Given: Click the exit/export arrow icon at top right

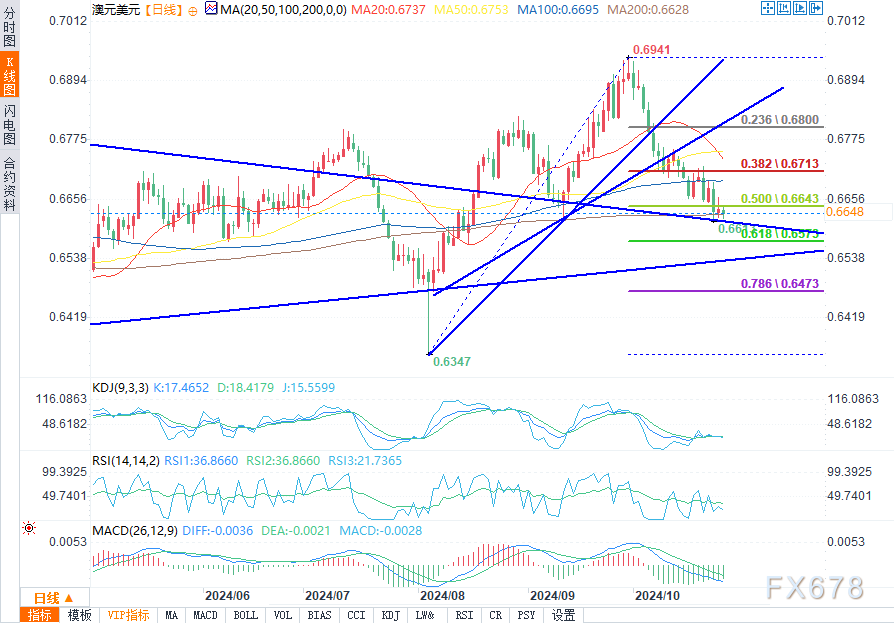Looking at the screenshot, I should point(816,8).
